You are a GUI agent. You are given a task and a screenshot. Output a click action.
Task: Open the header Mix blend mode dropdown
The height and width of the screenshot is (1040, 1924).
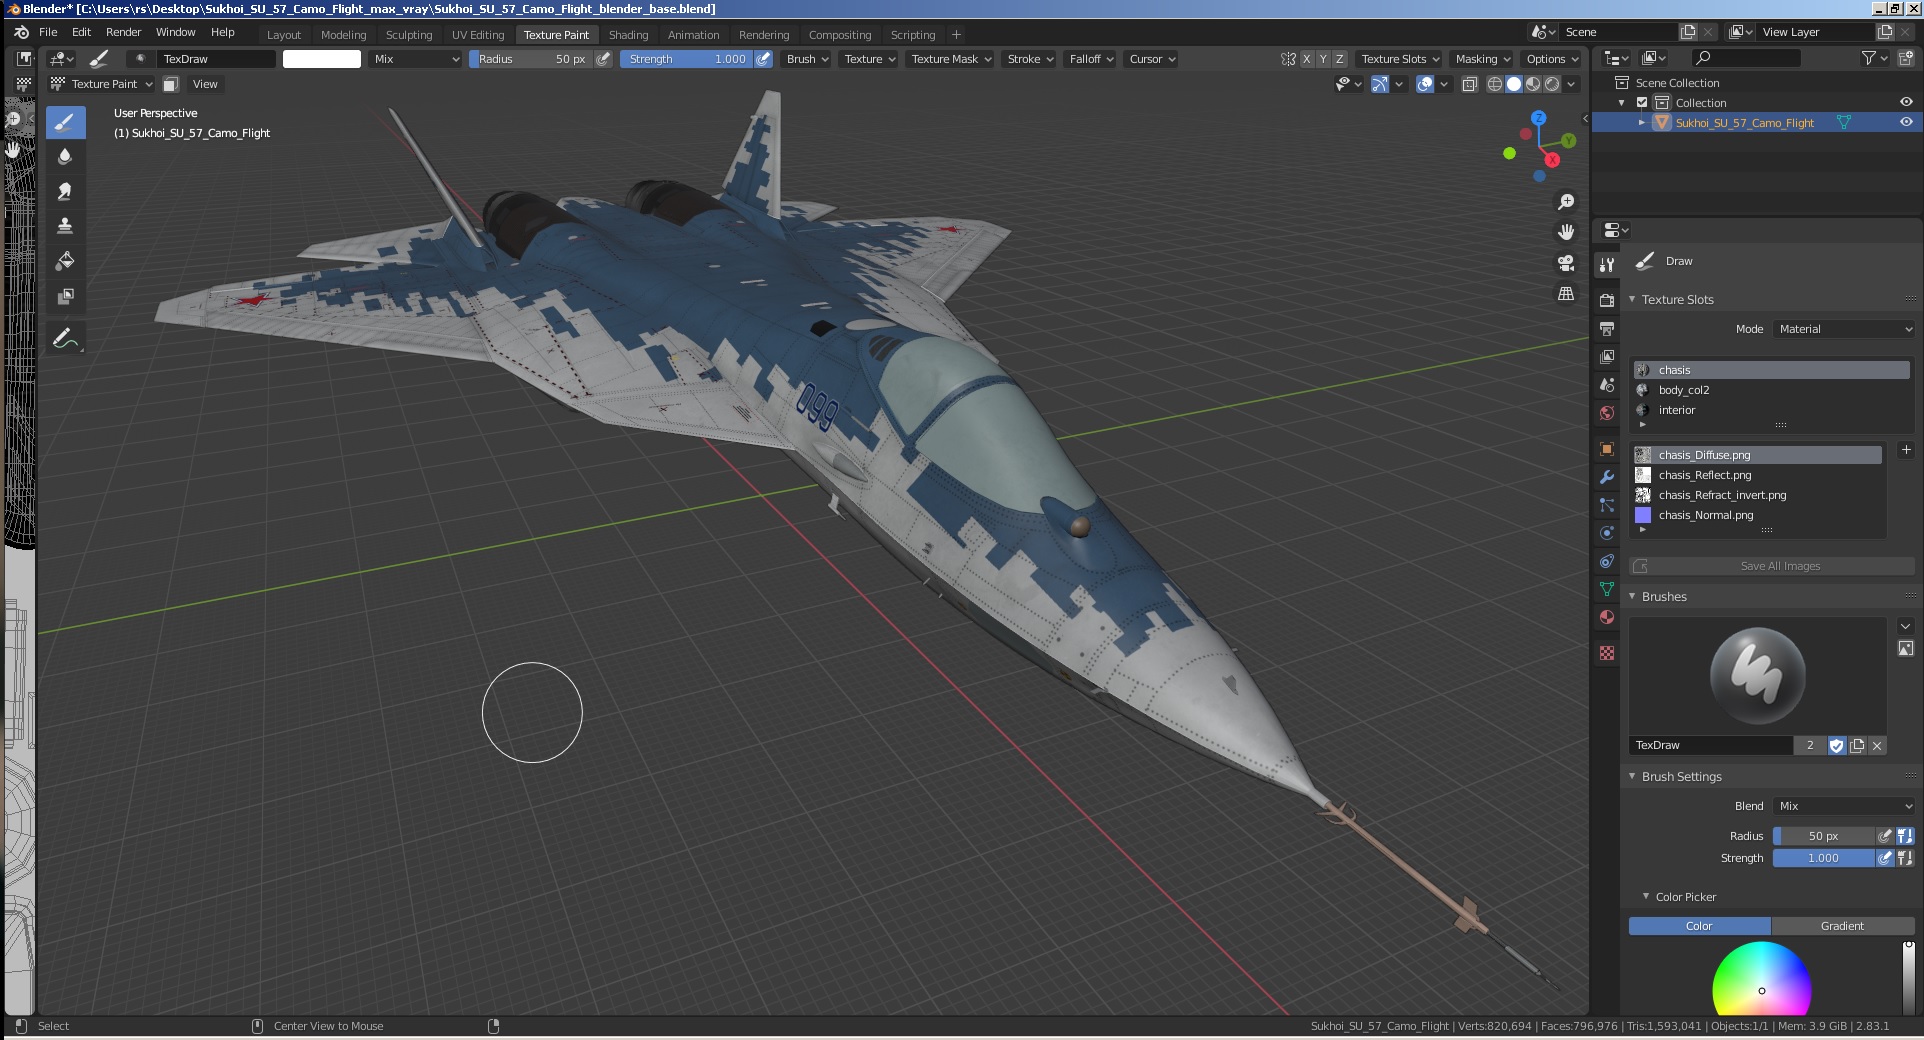click(x=416, y=59)
